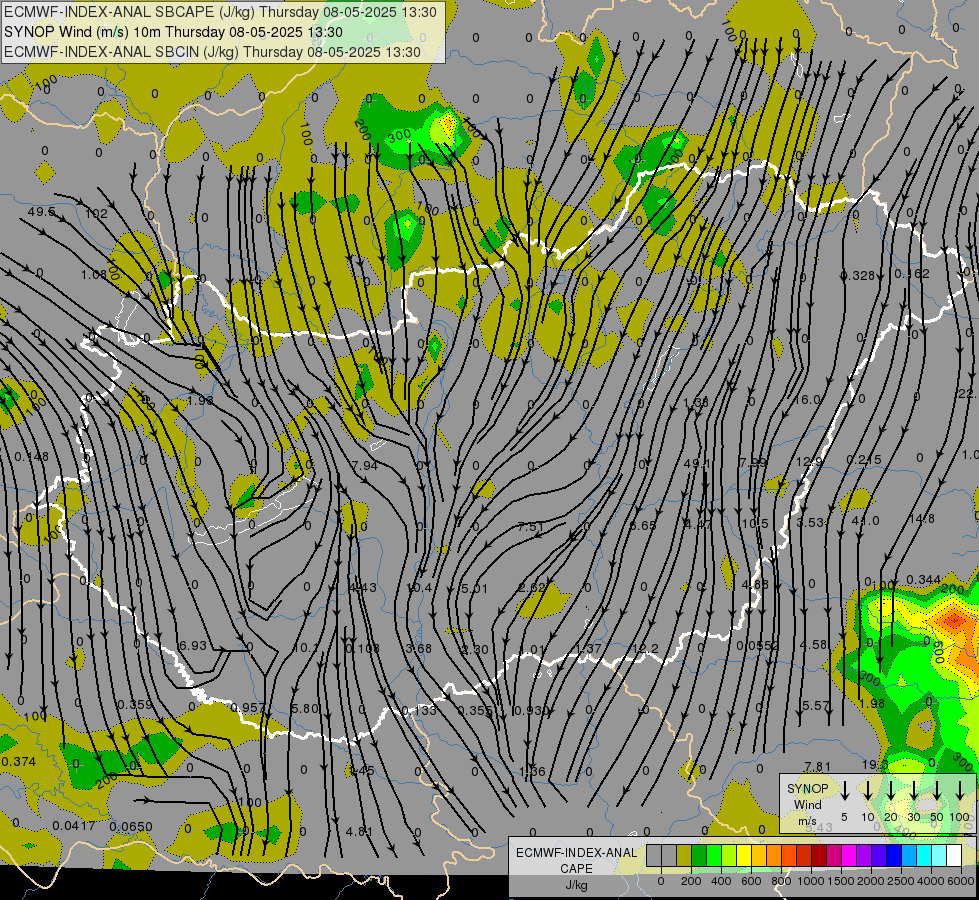Select the SBCAPE header line at top

point(220,12)
